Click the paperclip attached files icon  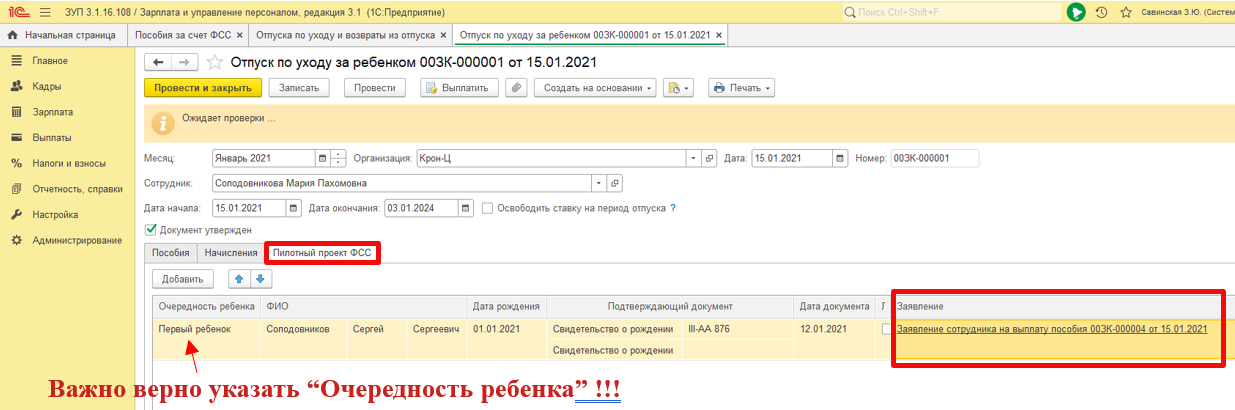tap(516, 88)
